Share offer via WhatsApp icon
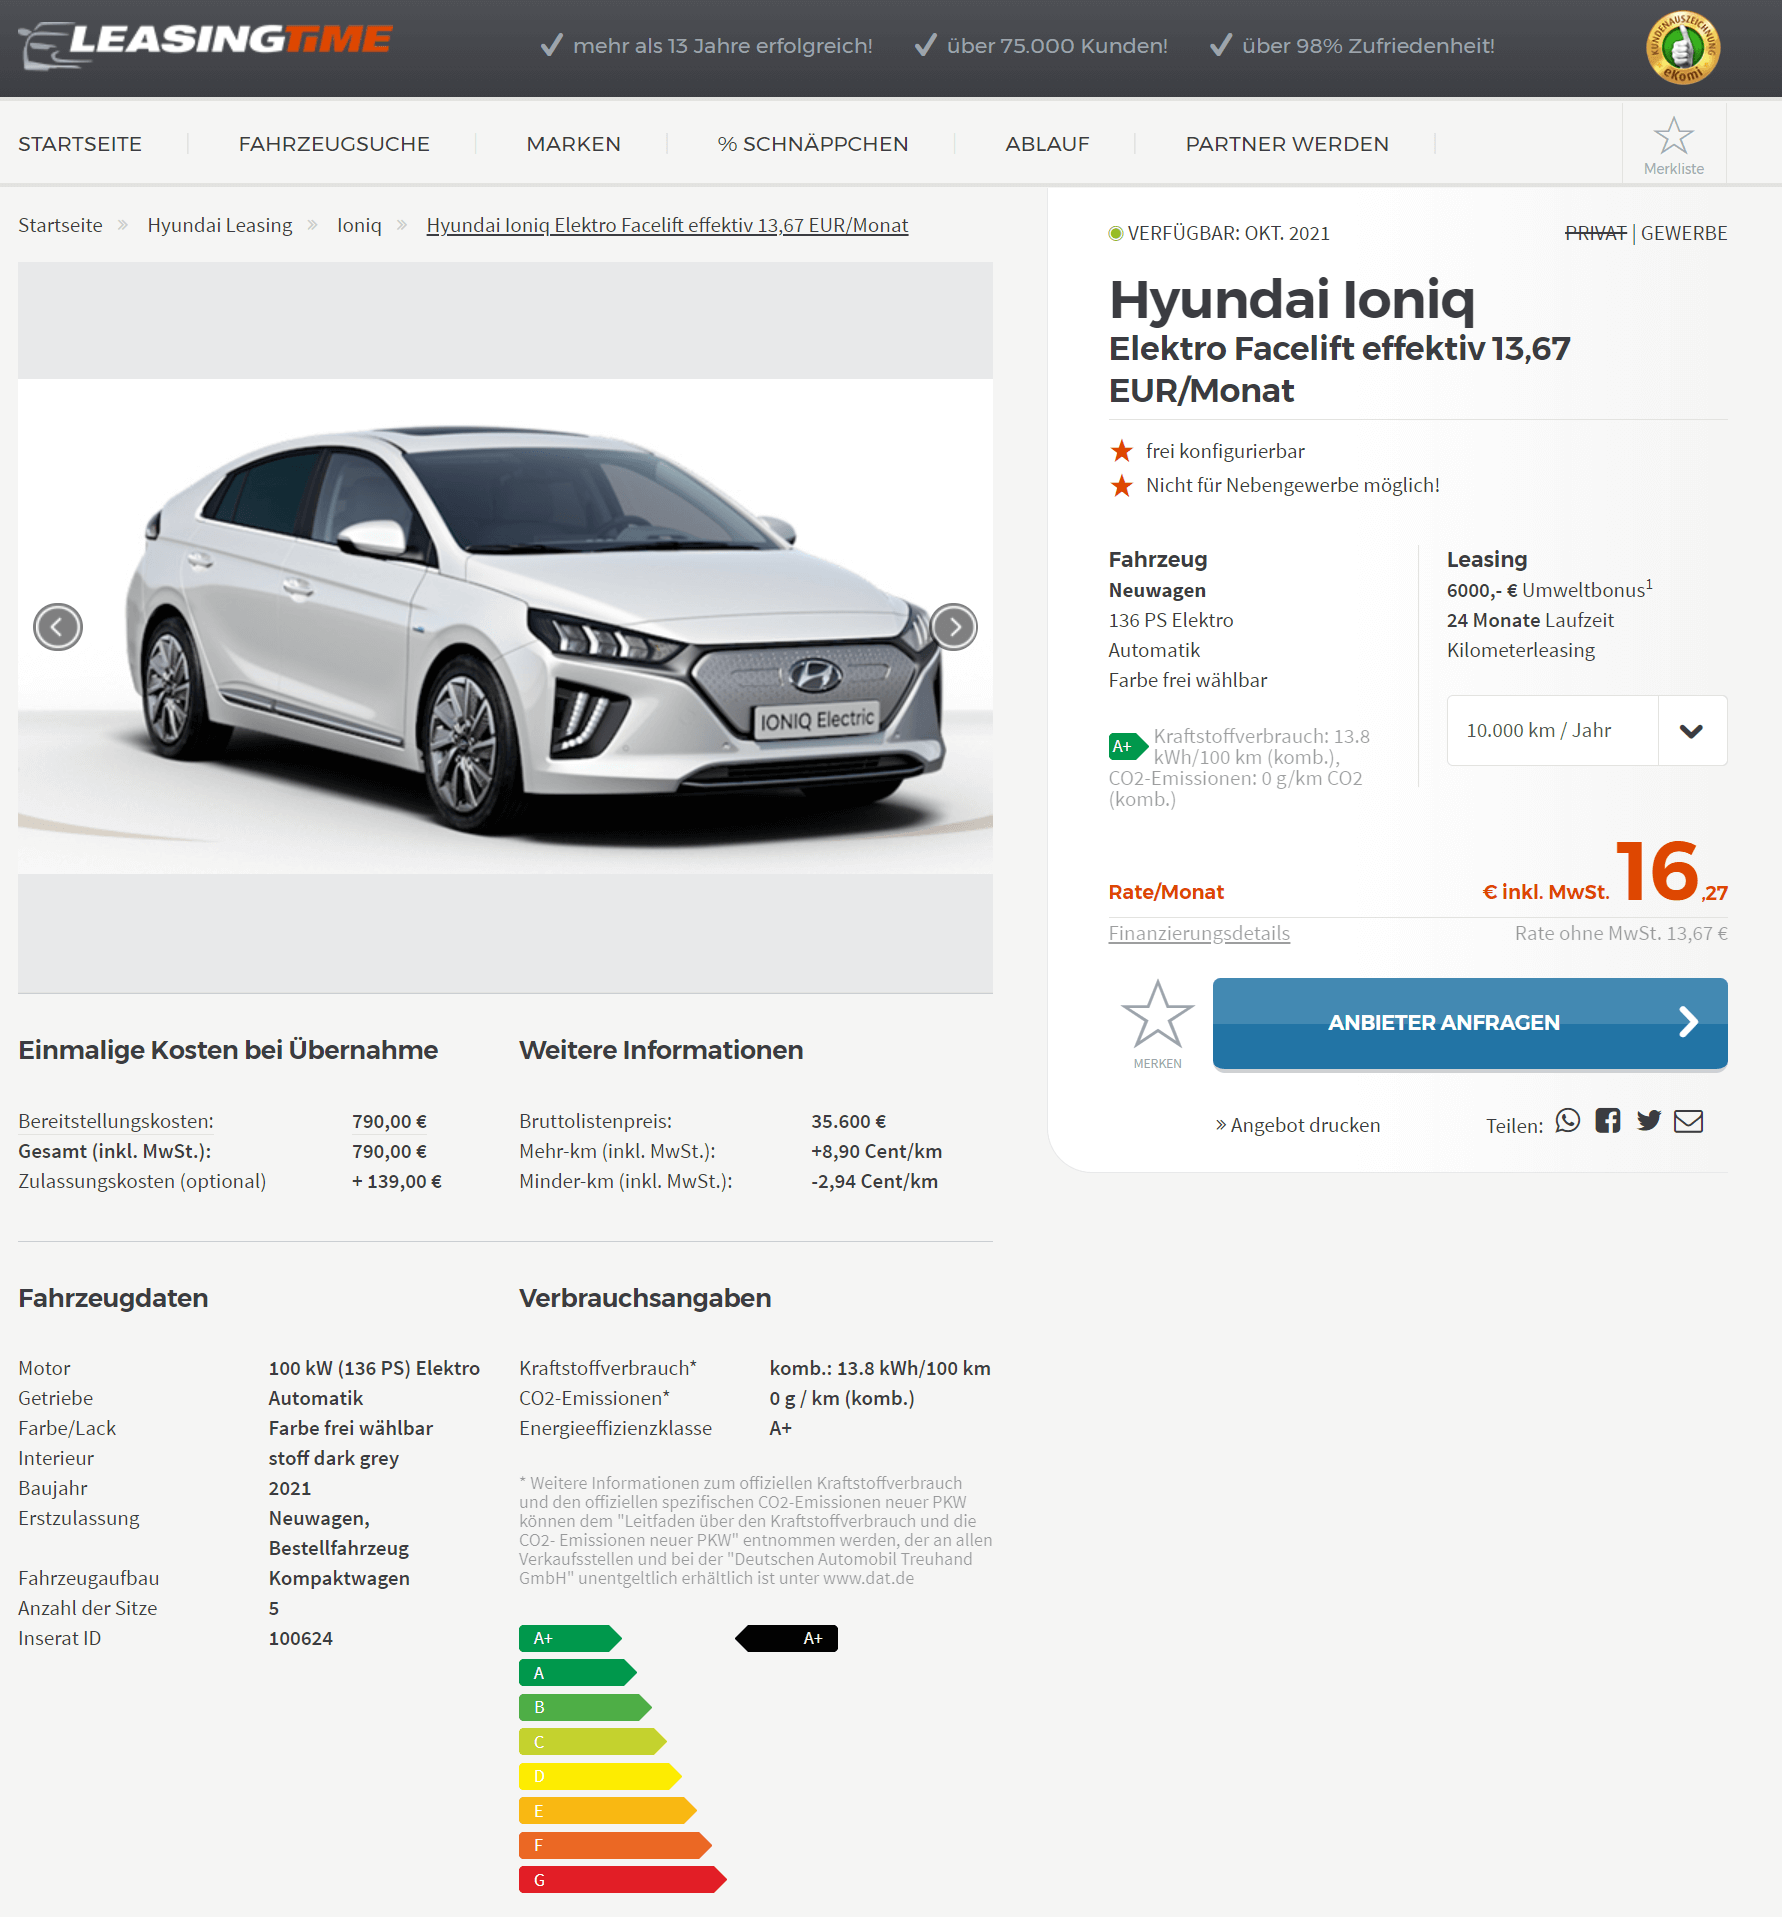The height and width of the screenshot is (1917, 1782). coord(1568,1121)
